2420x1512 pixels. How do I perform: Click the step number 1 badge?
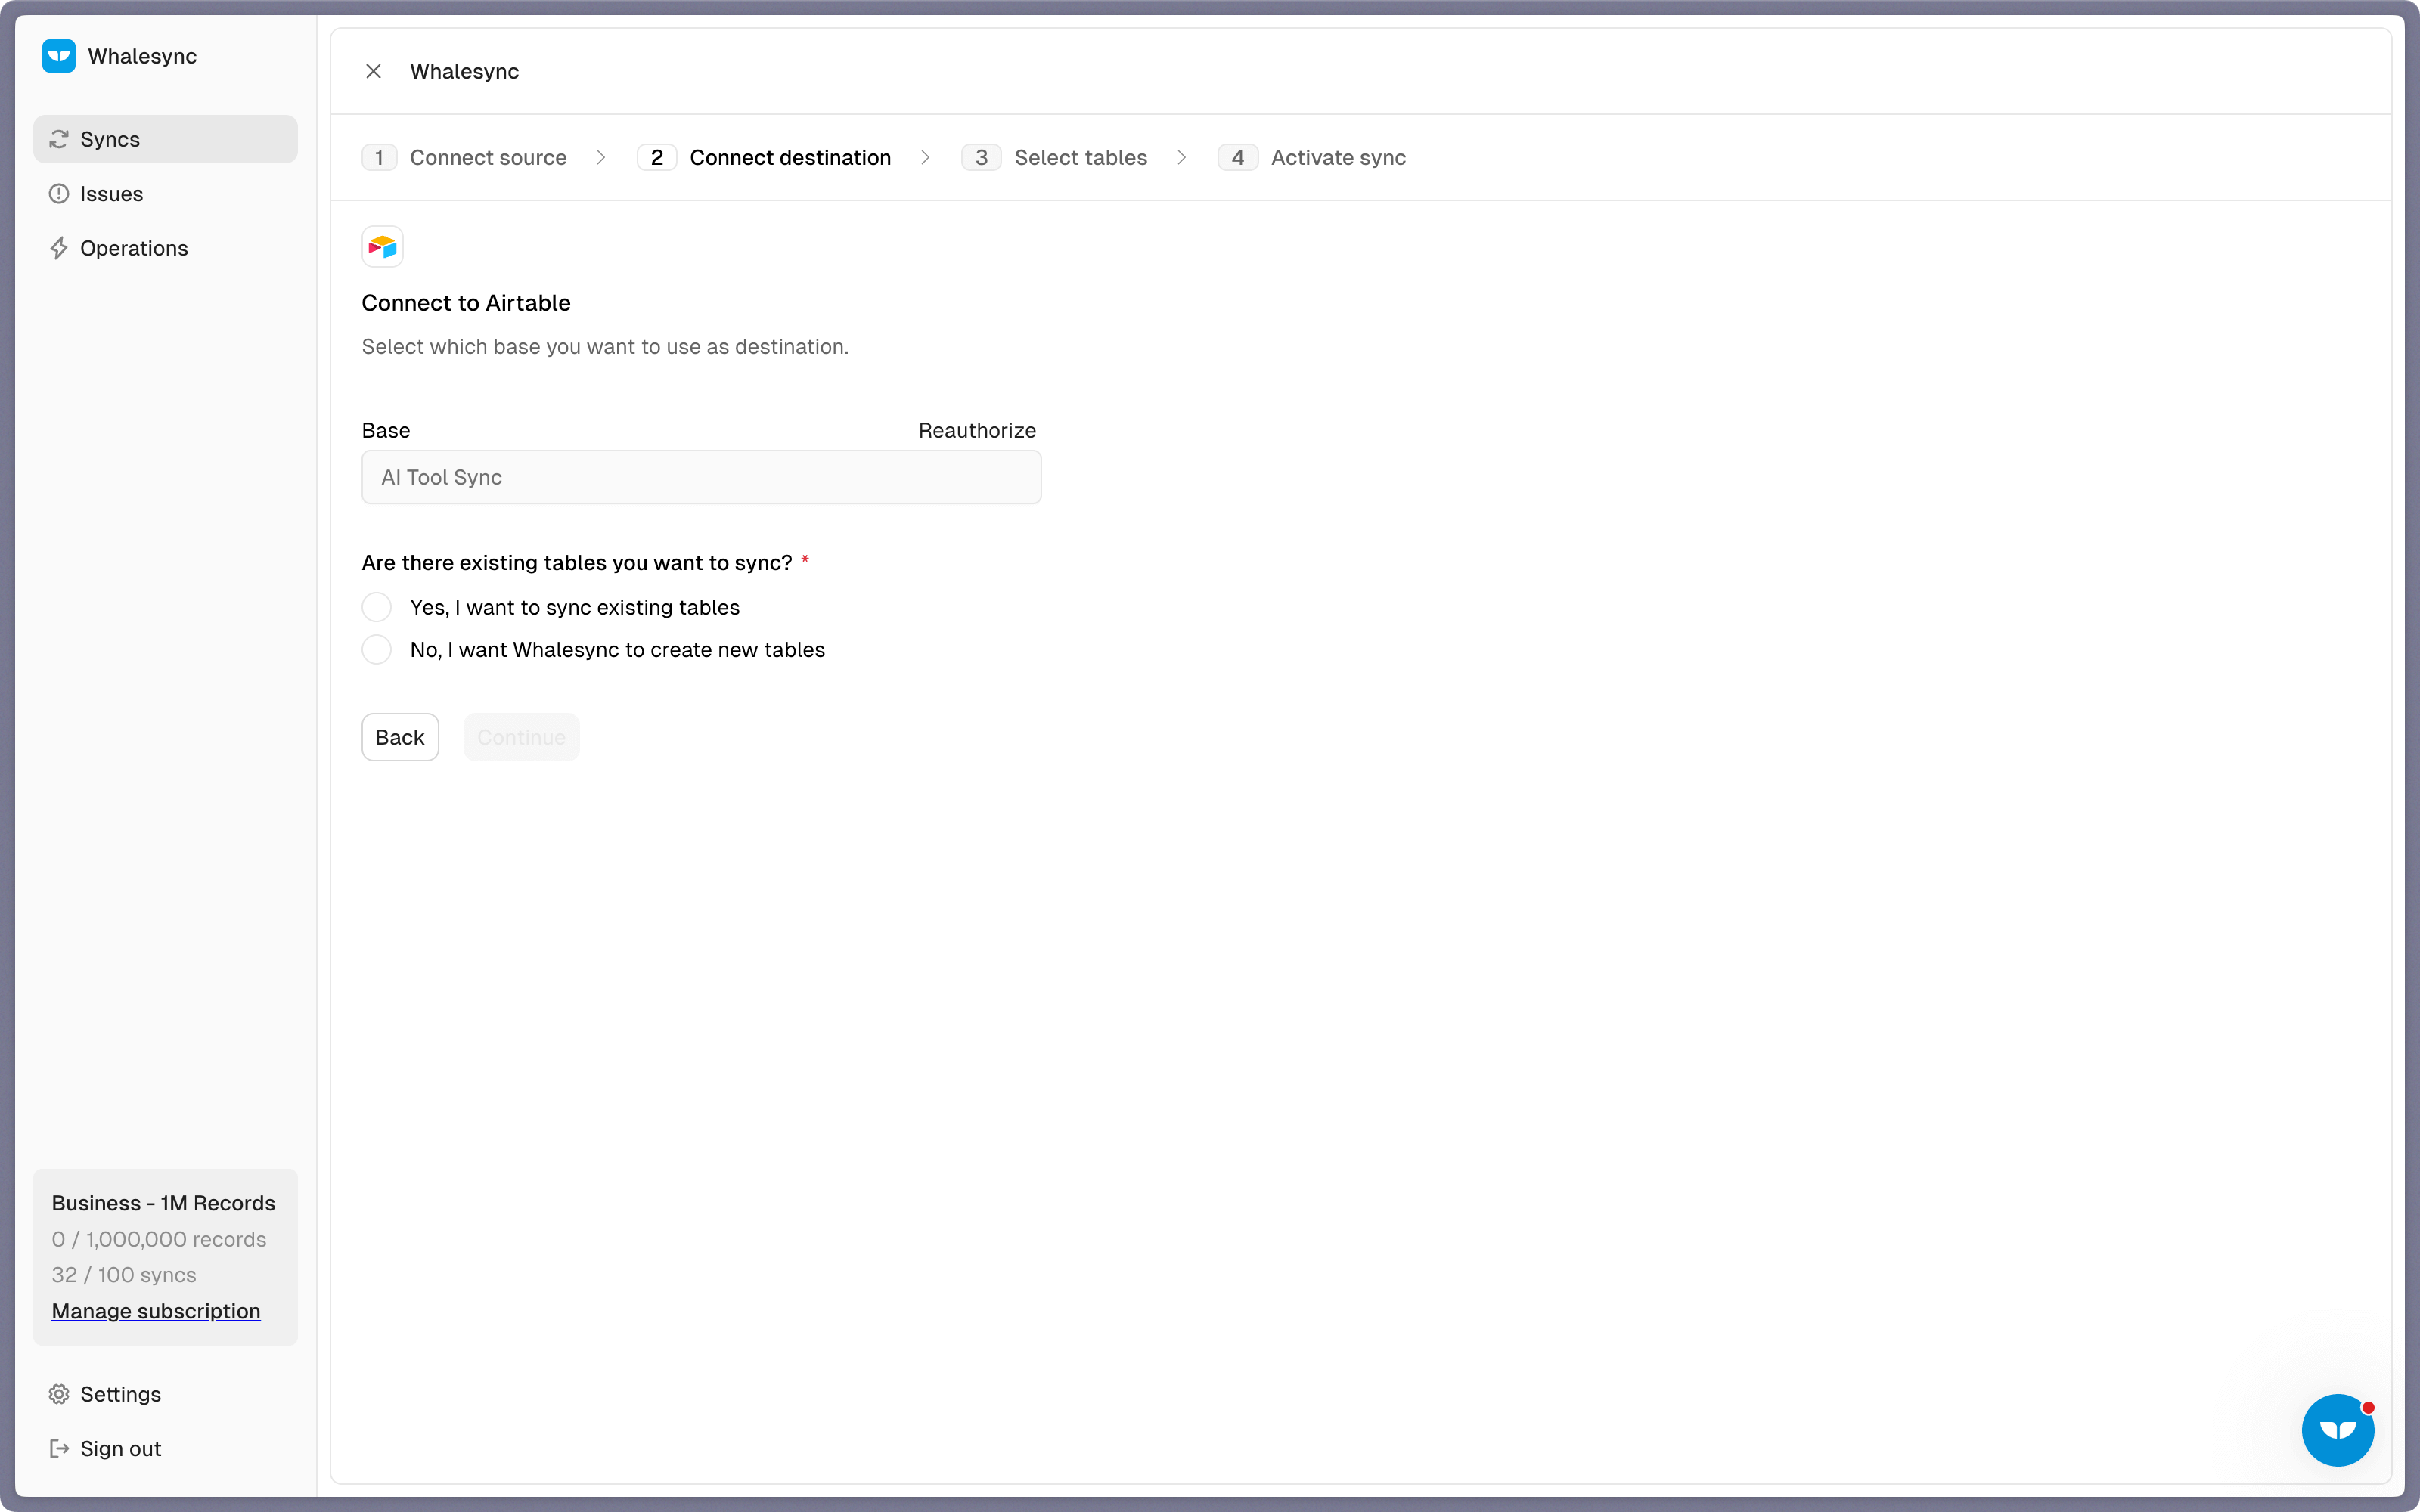coord(379,157)
